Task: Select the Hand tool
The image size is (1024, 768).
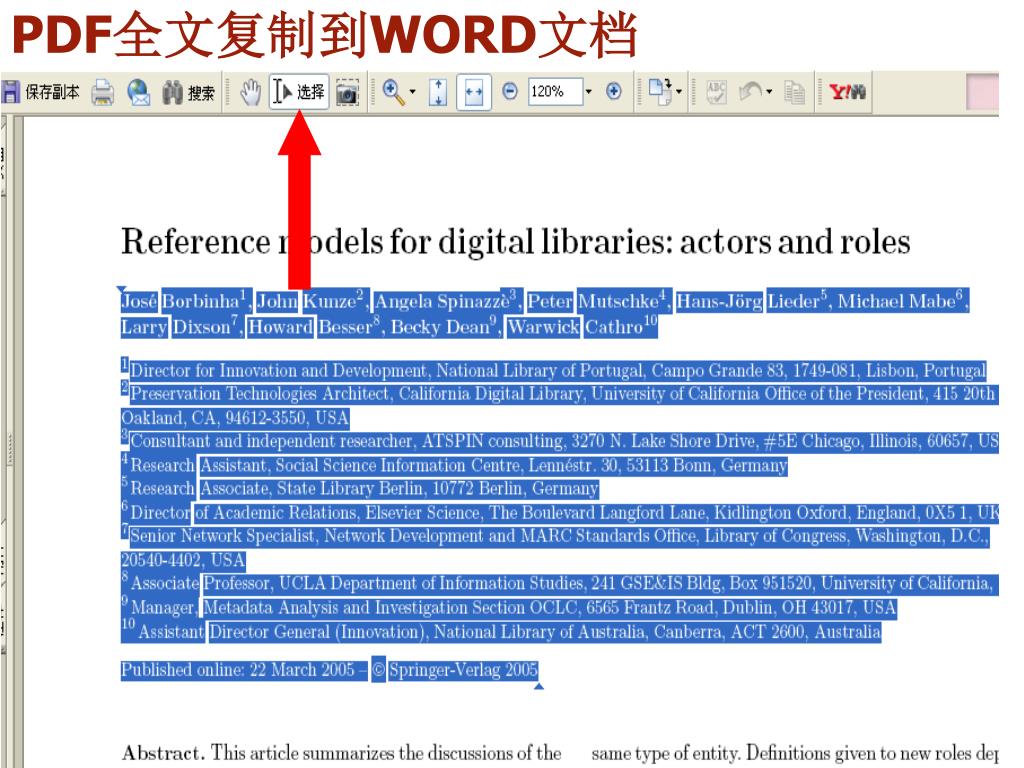Action: [249, 92]
